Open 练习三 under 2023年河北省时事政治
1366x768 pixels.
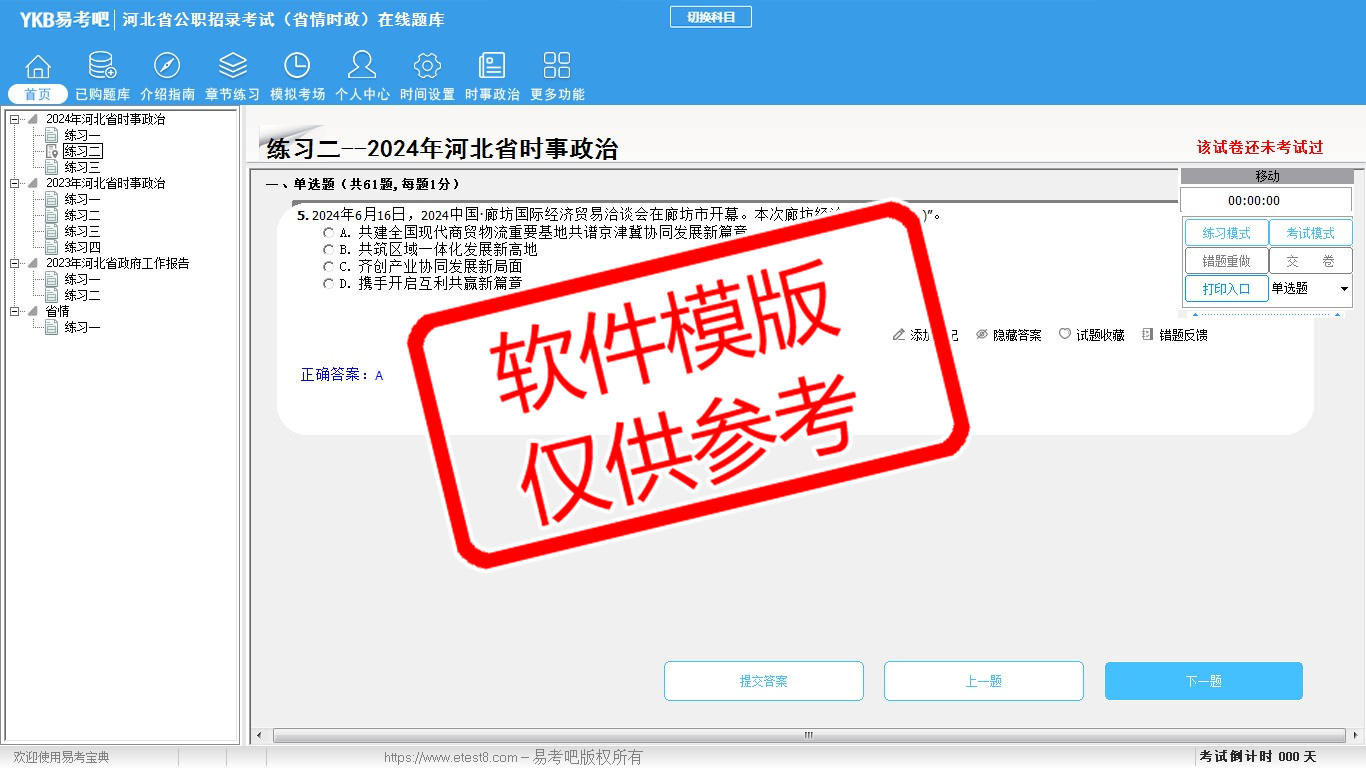pyautogui.click(x=83, y=232)
